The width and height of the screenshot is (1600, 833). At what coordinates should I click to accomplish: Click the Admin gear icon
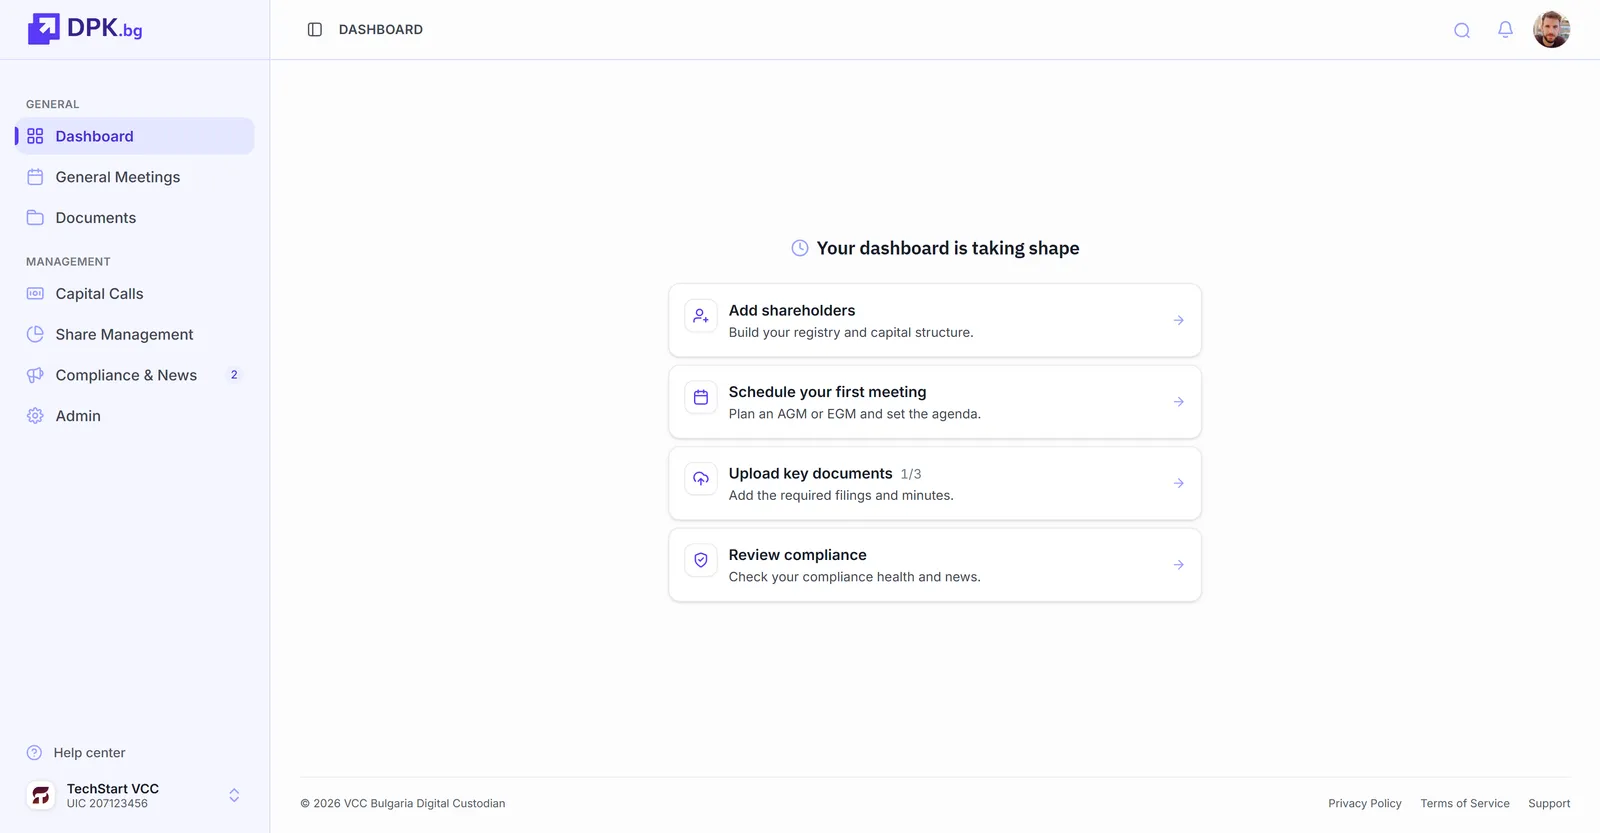pyautogui.click(x=35, y=416)
